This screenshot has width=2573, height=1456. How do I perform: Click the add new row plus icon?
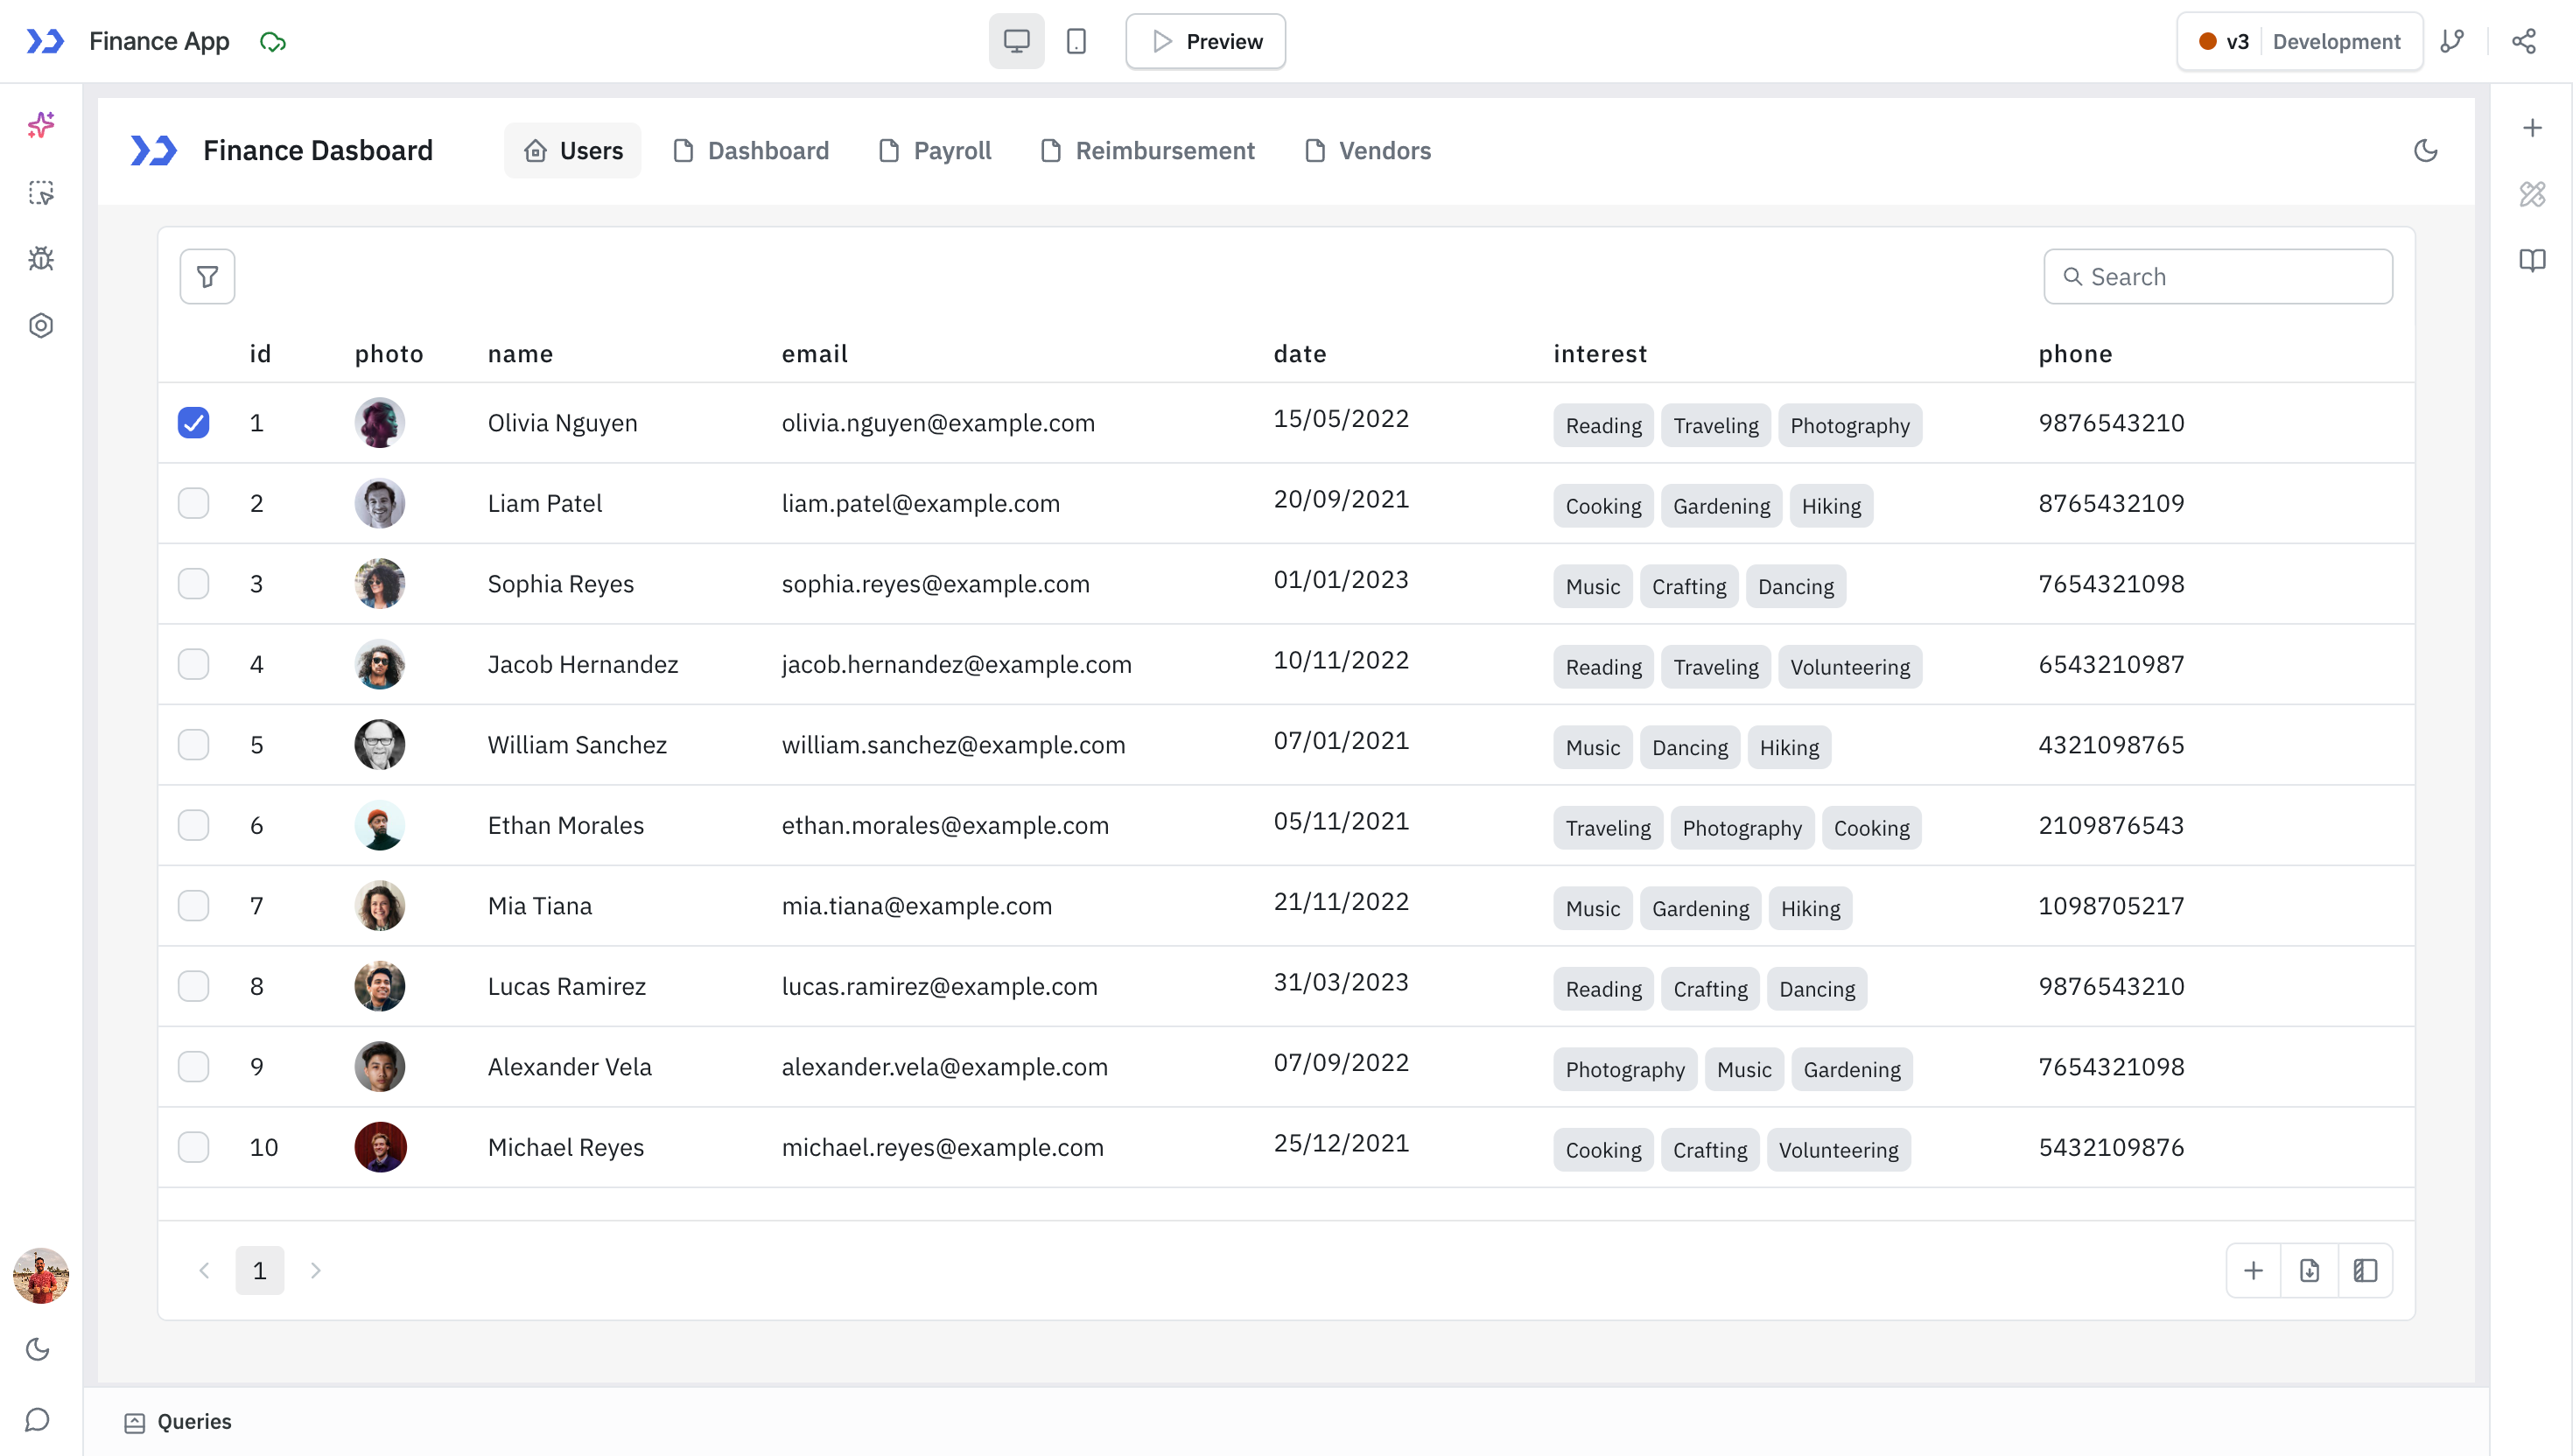(2253, 1270)
